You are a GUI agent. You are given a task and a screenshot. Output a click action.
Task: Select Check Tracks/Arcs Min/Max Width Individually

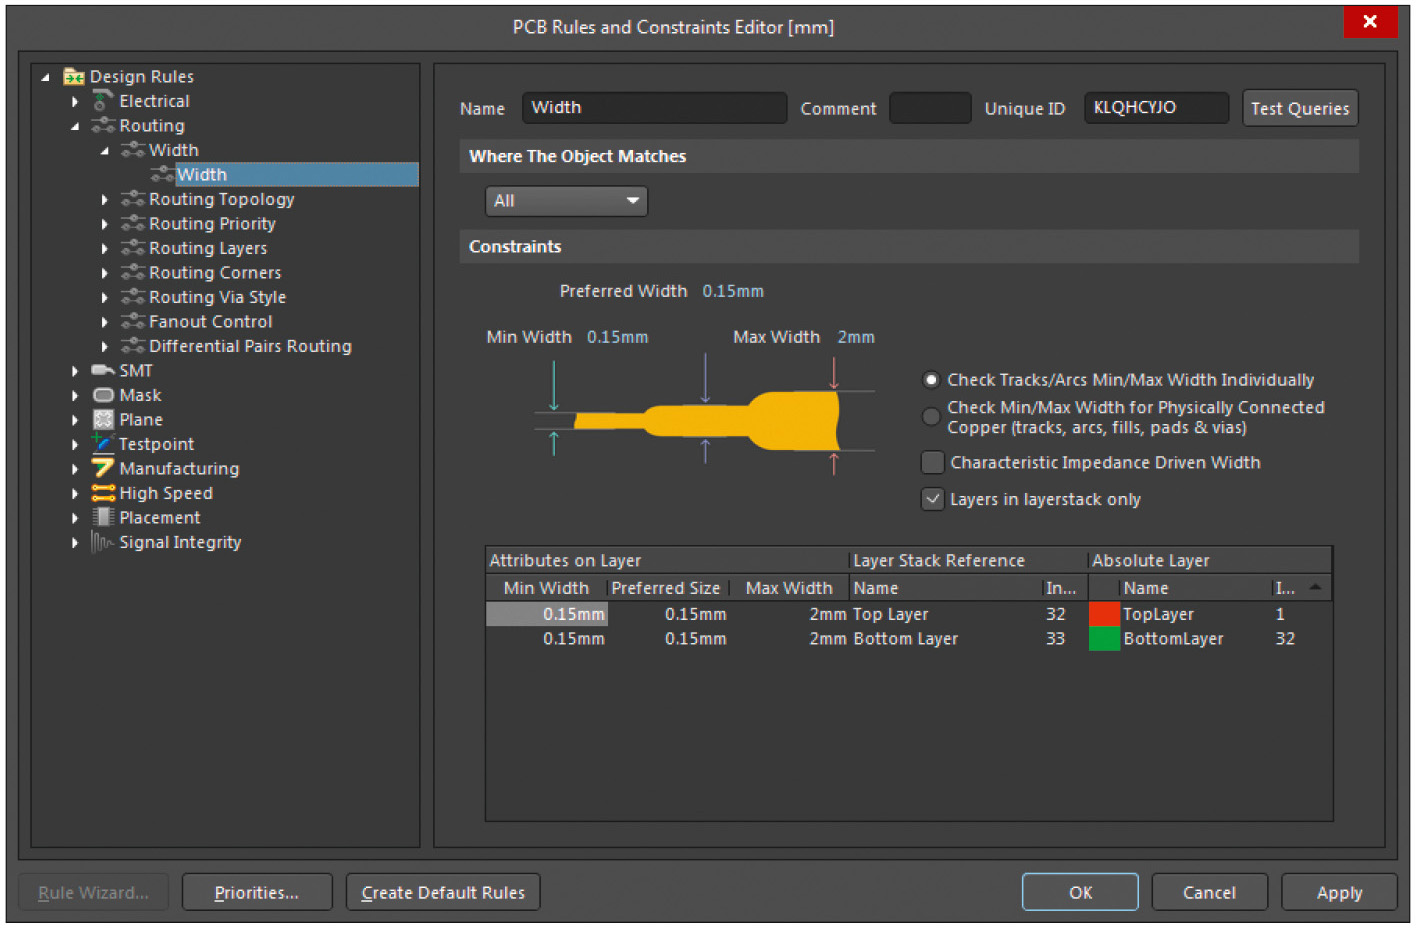931,380
